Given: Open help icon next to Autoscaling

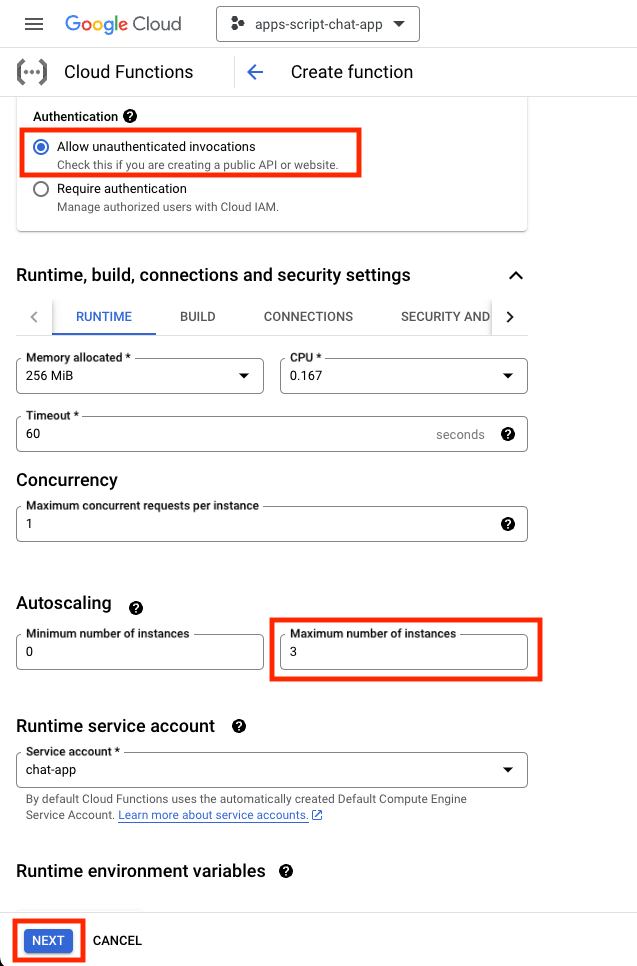Looking at the screenshot, I should point(136,607).
